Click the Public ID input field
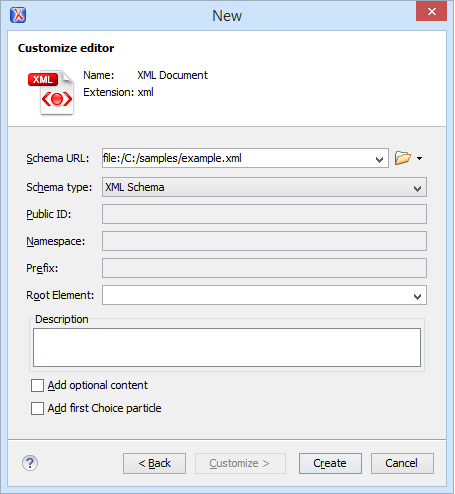The width and height of the screenshot is (455, 494). pos(264,214)
